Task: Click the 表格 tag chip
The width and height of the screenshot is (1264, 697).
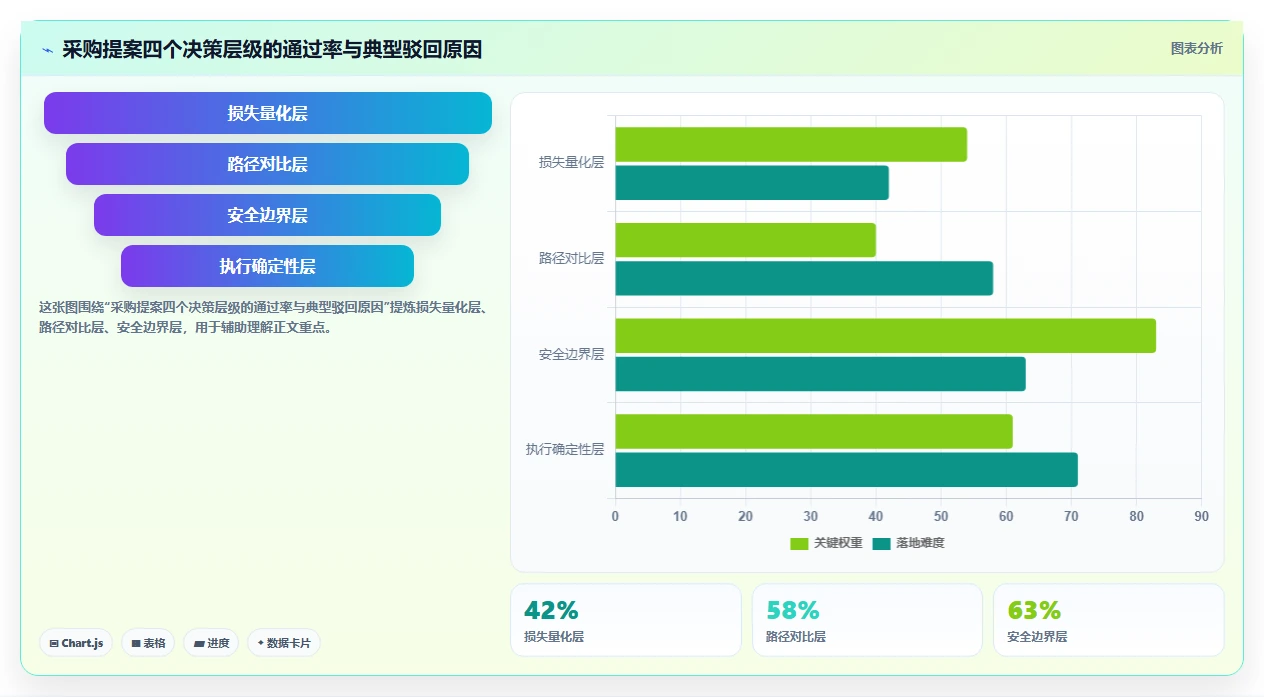Action: coord(149,643)
